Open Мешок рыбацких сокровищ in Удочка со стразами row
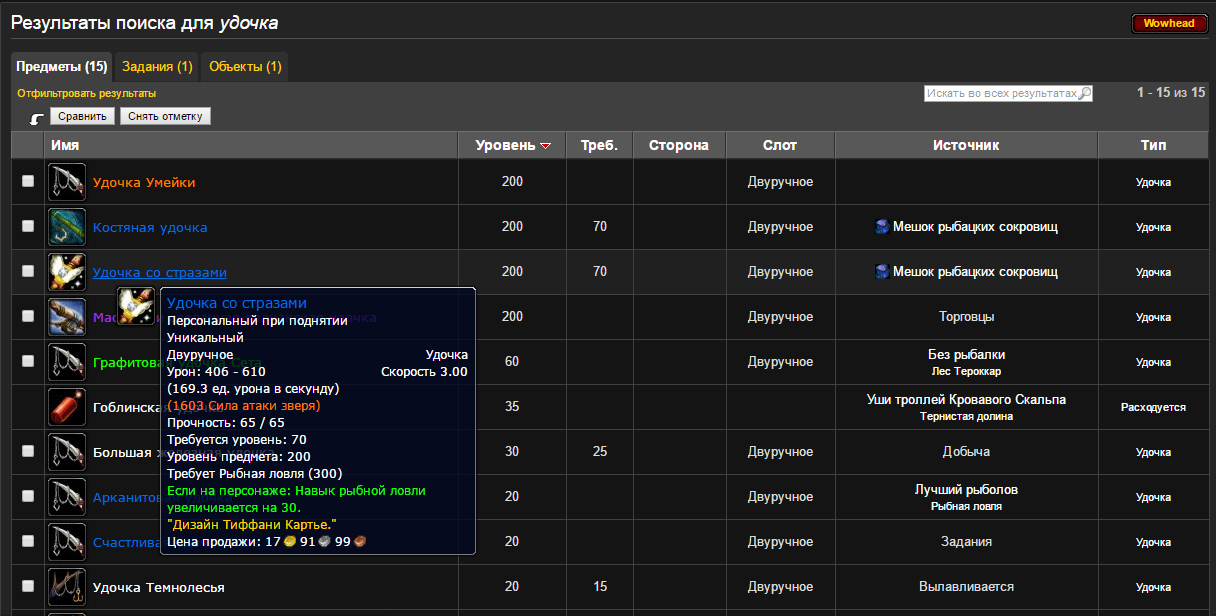The image size is (1216, 616). point(975,272)
